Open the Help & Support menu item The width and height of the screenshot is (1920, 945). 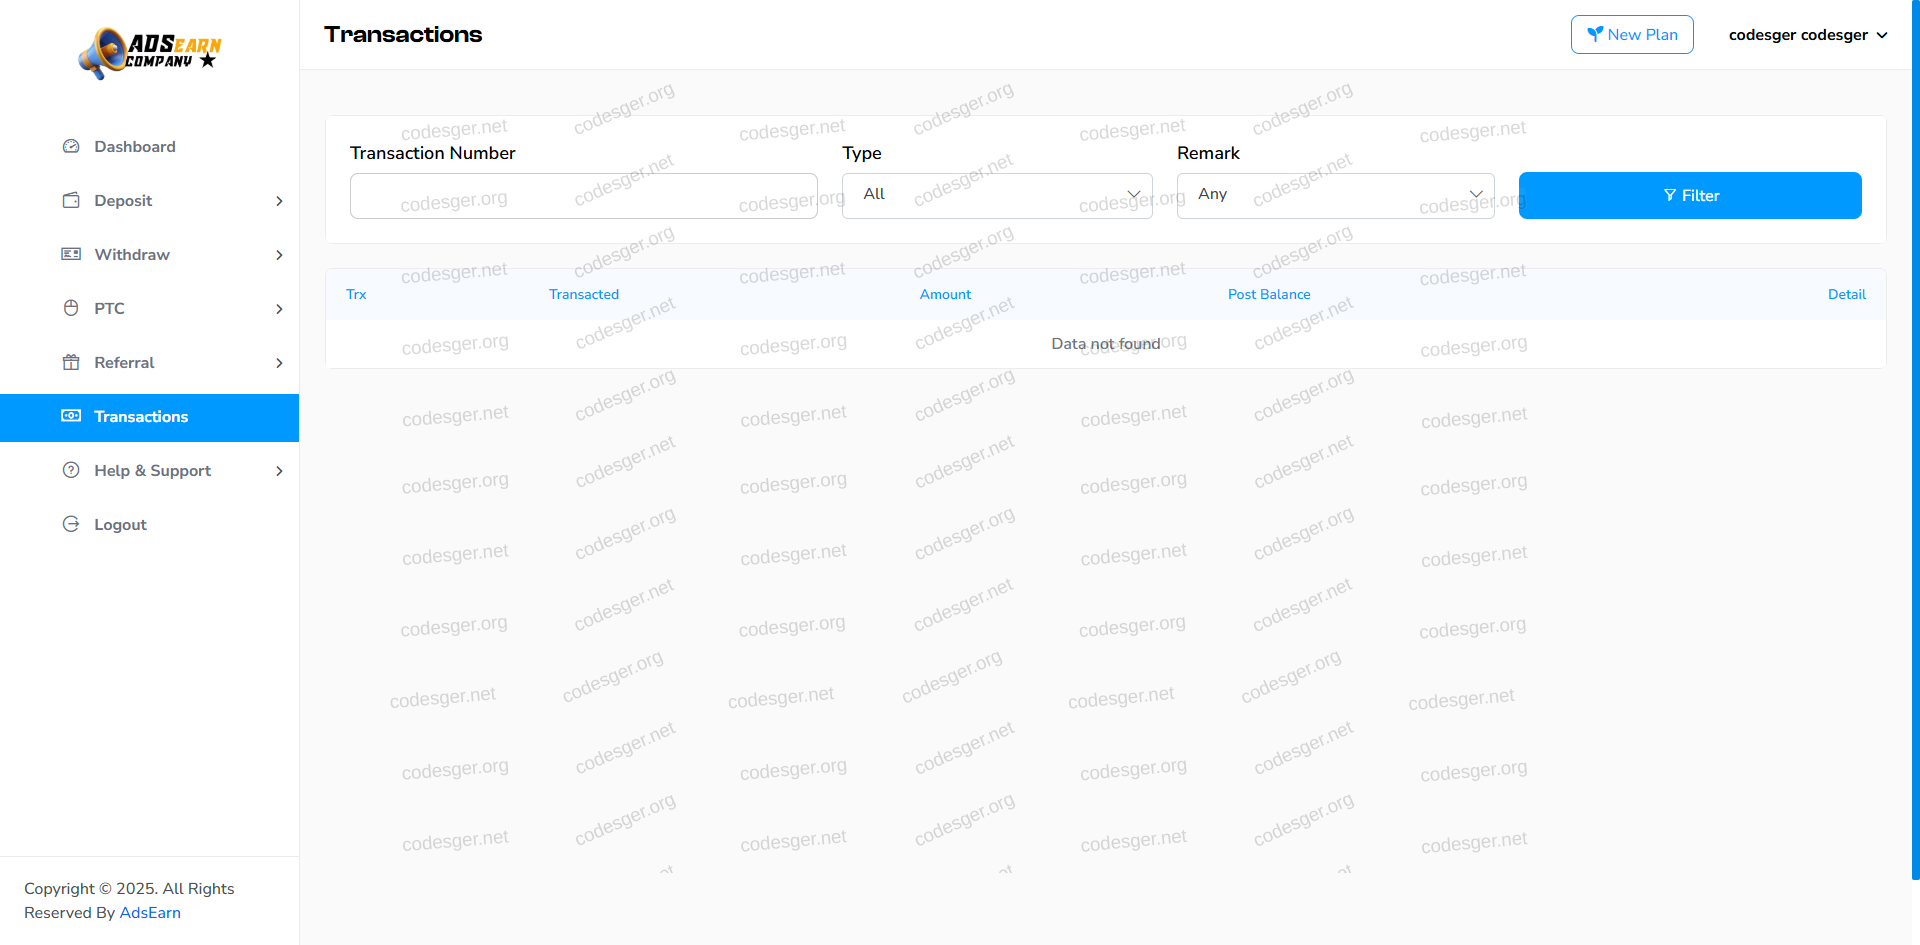[x=152, y=471]
